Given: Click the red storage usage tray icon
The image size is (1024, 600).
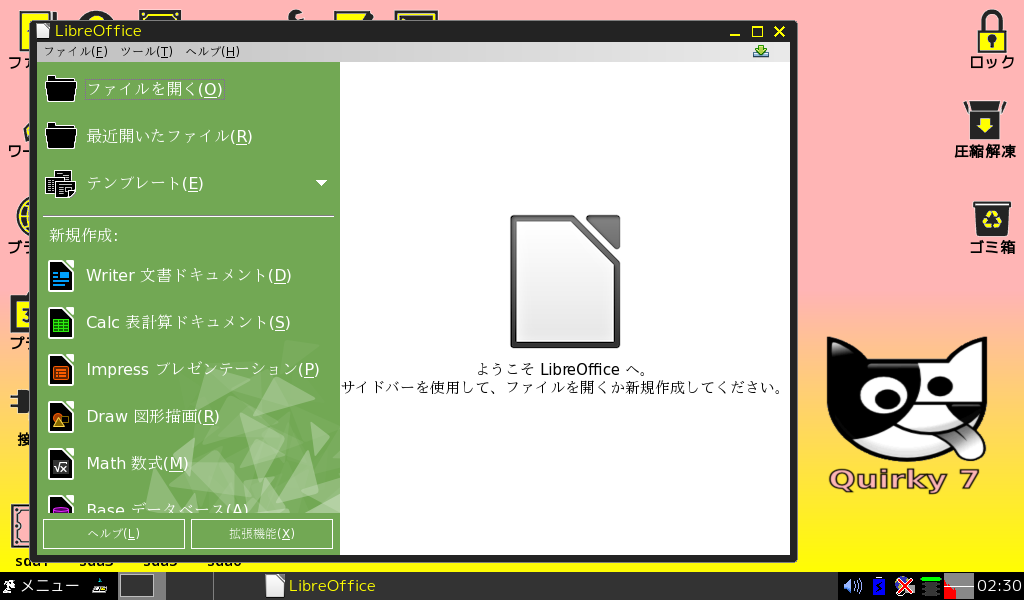Looking at the screenshot, I should (x=959, y=586).
